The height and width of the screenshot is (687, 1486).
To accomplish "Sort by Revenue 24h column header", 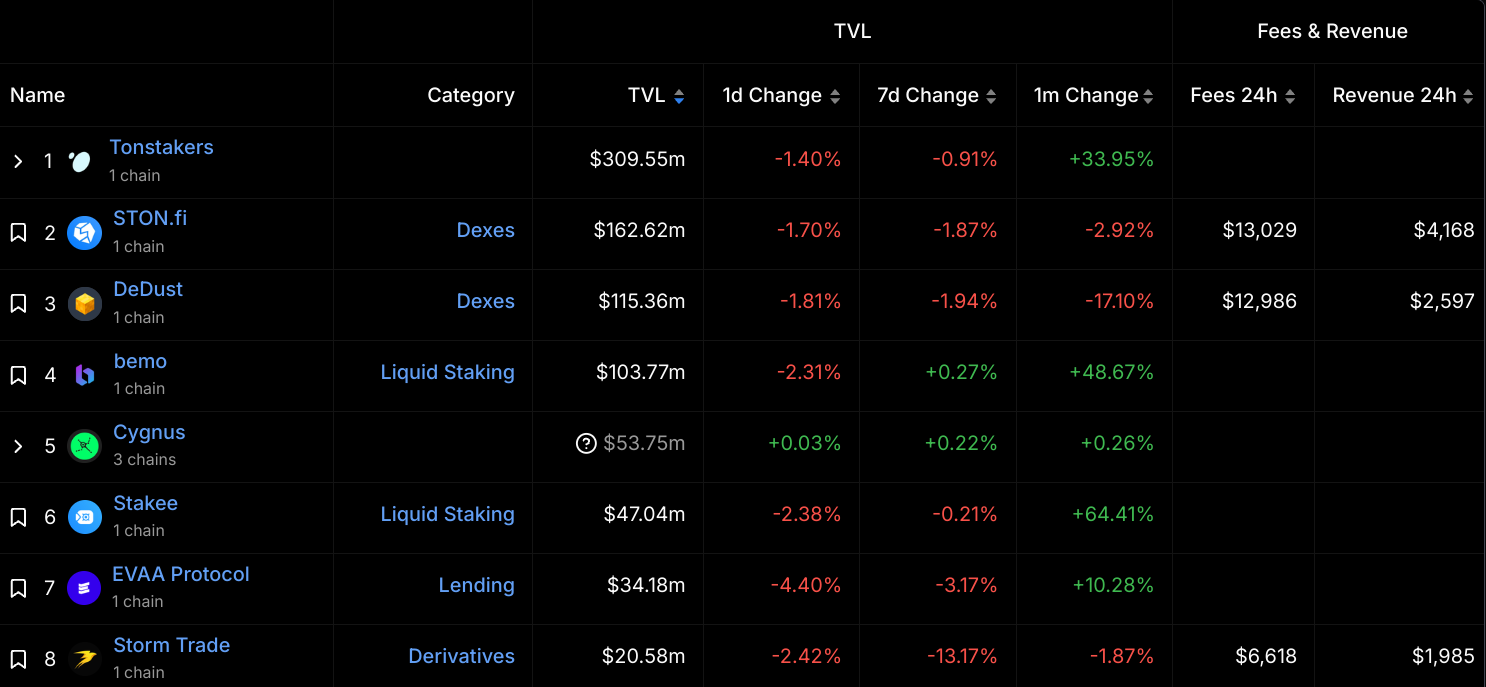I will tap(1402, 96).
